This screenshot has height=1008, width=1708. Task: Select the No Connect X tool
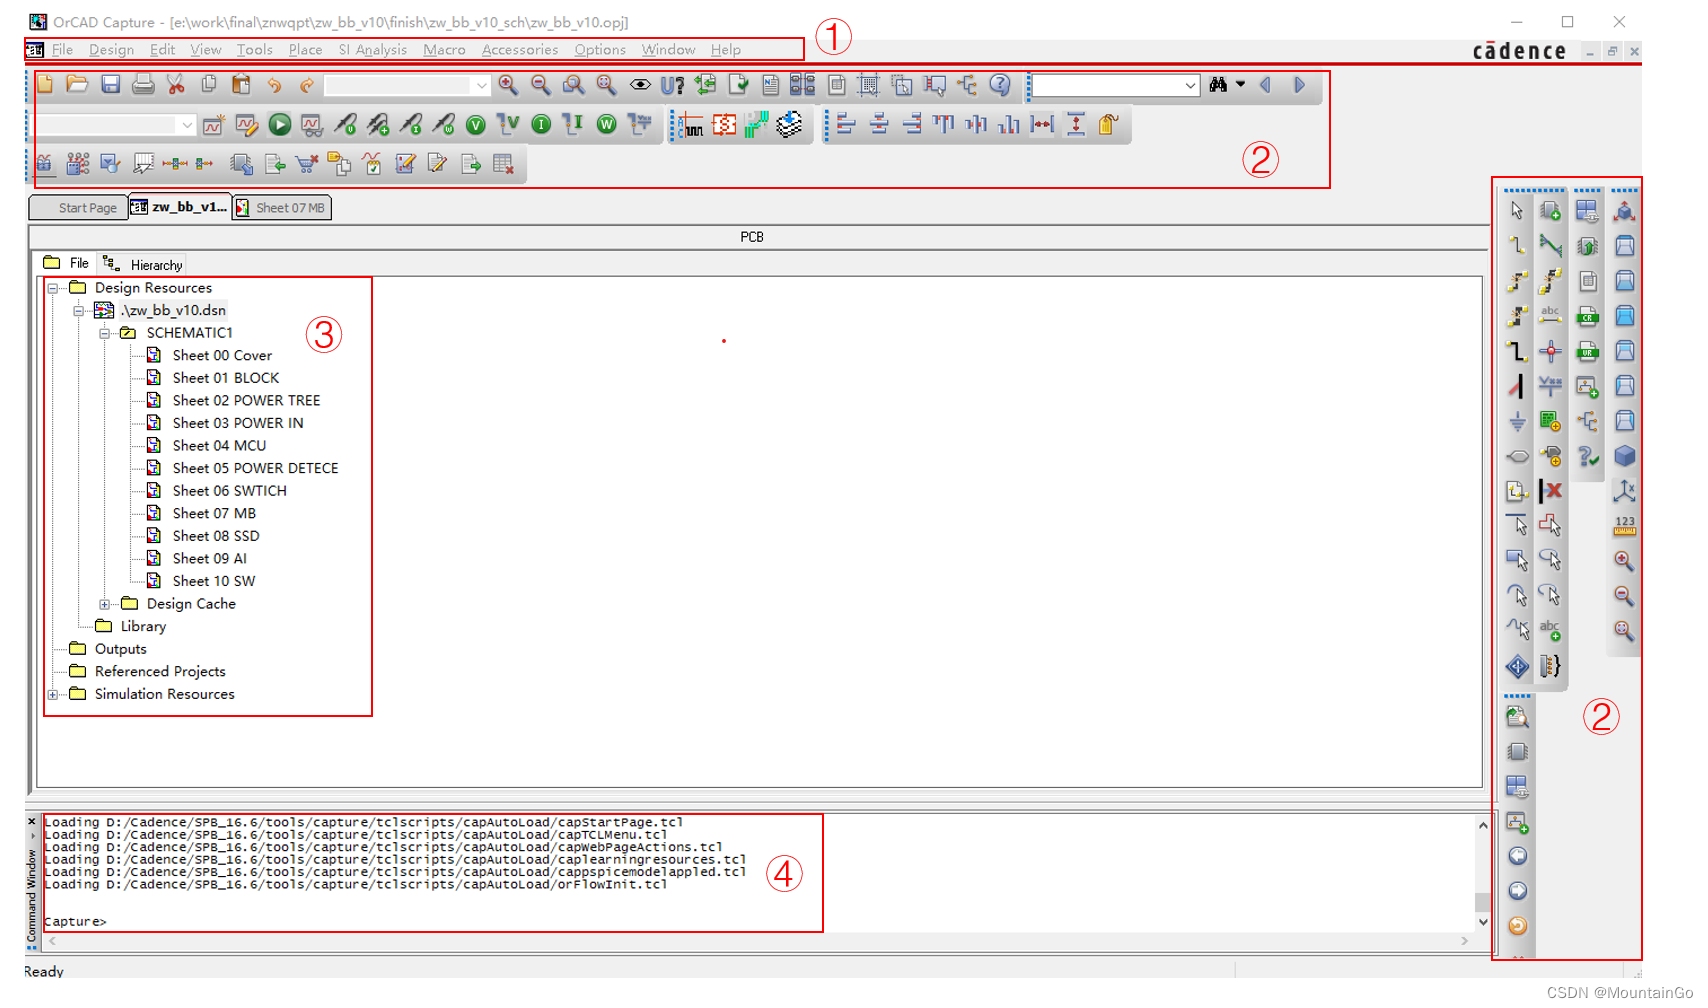click(x=1550, y=490)
